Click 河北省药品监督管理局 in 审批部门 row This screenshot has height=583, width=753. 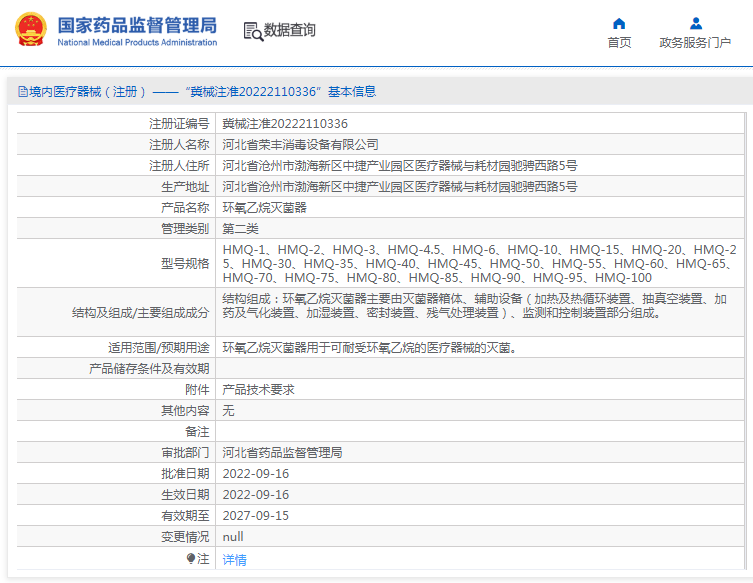point(282,453)
